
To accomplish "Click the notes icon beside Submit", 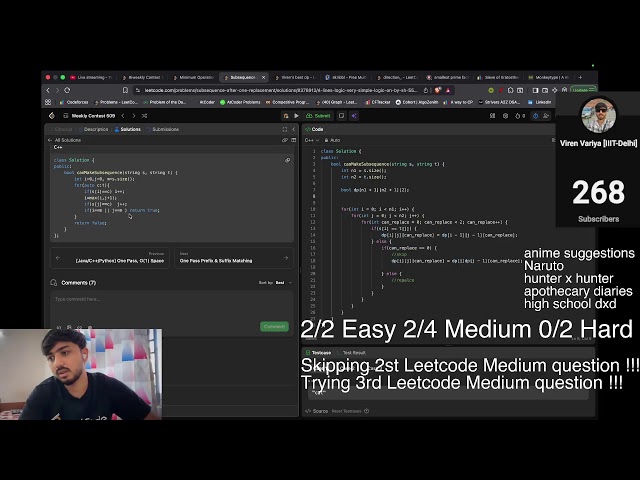I will (x=341, y=116).
